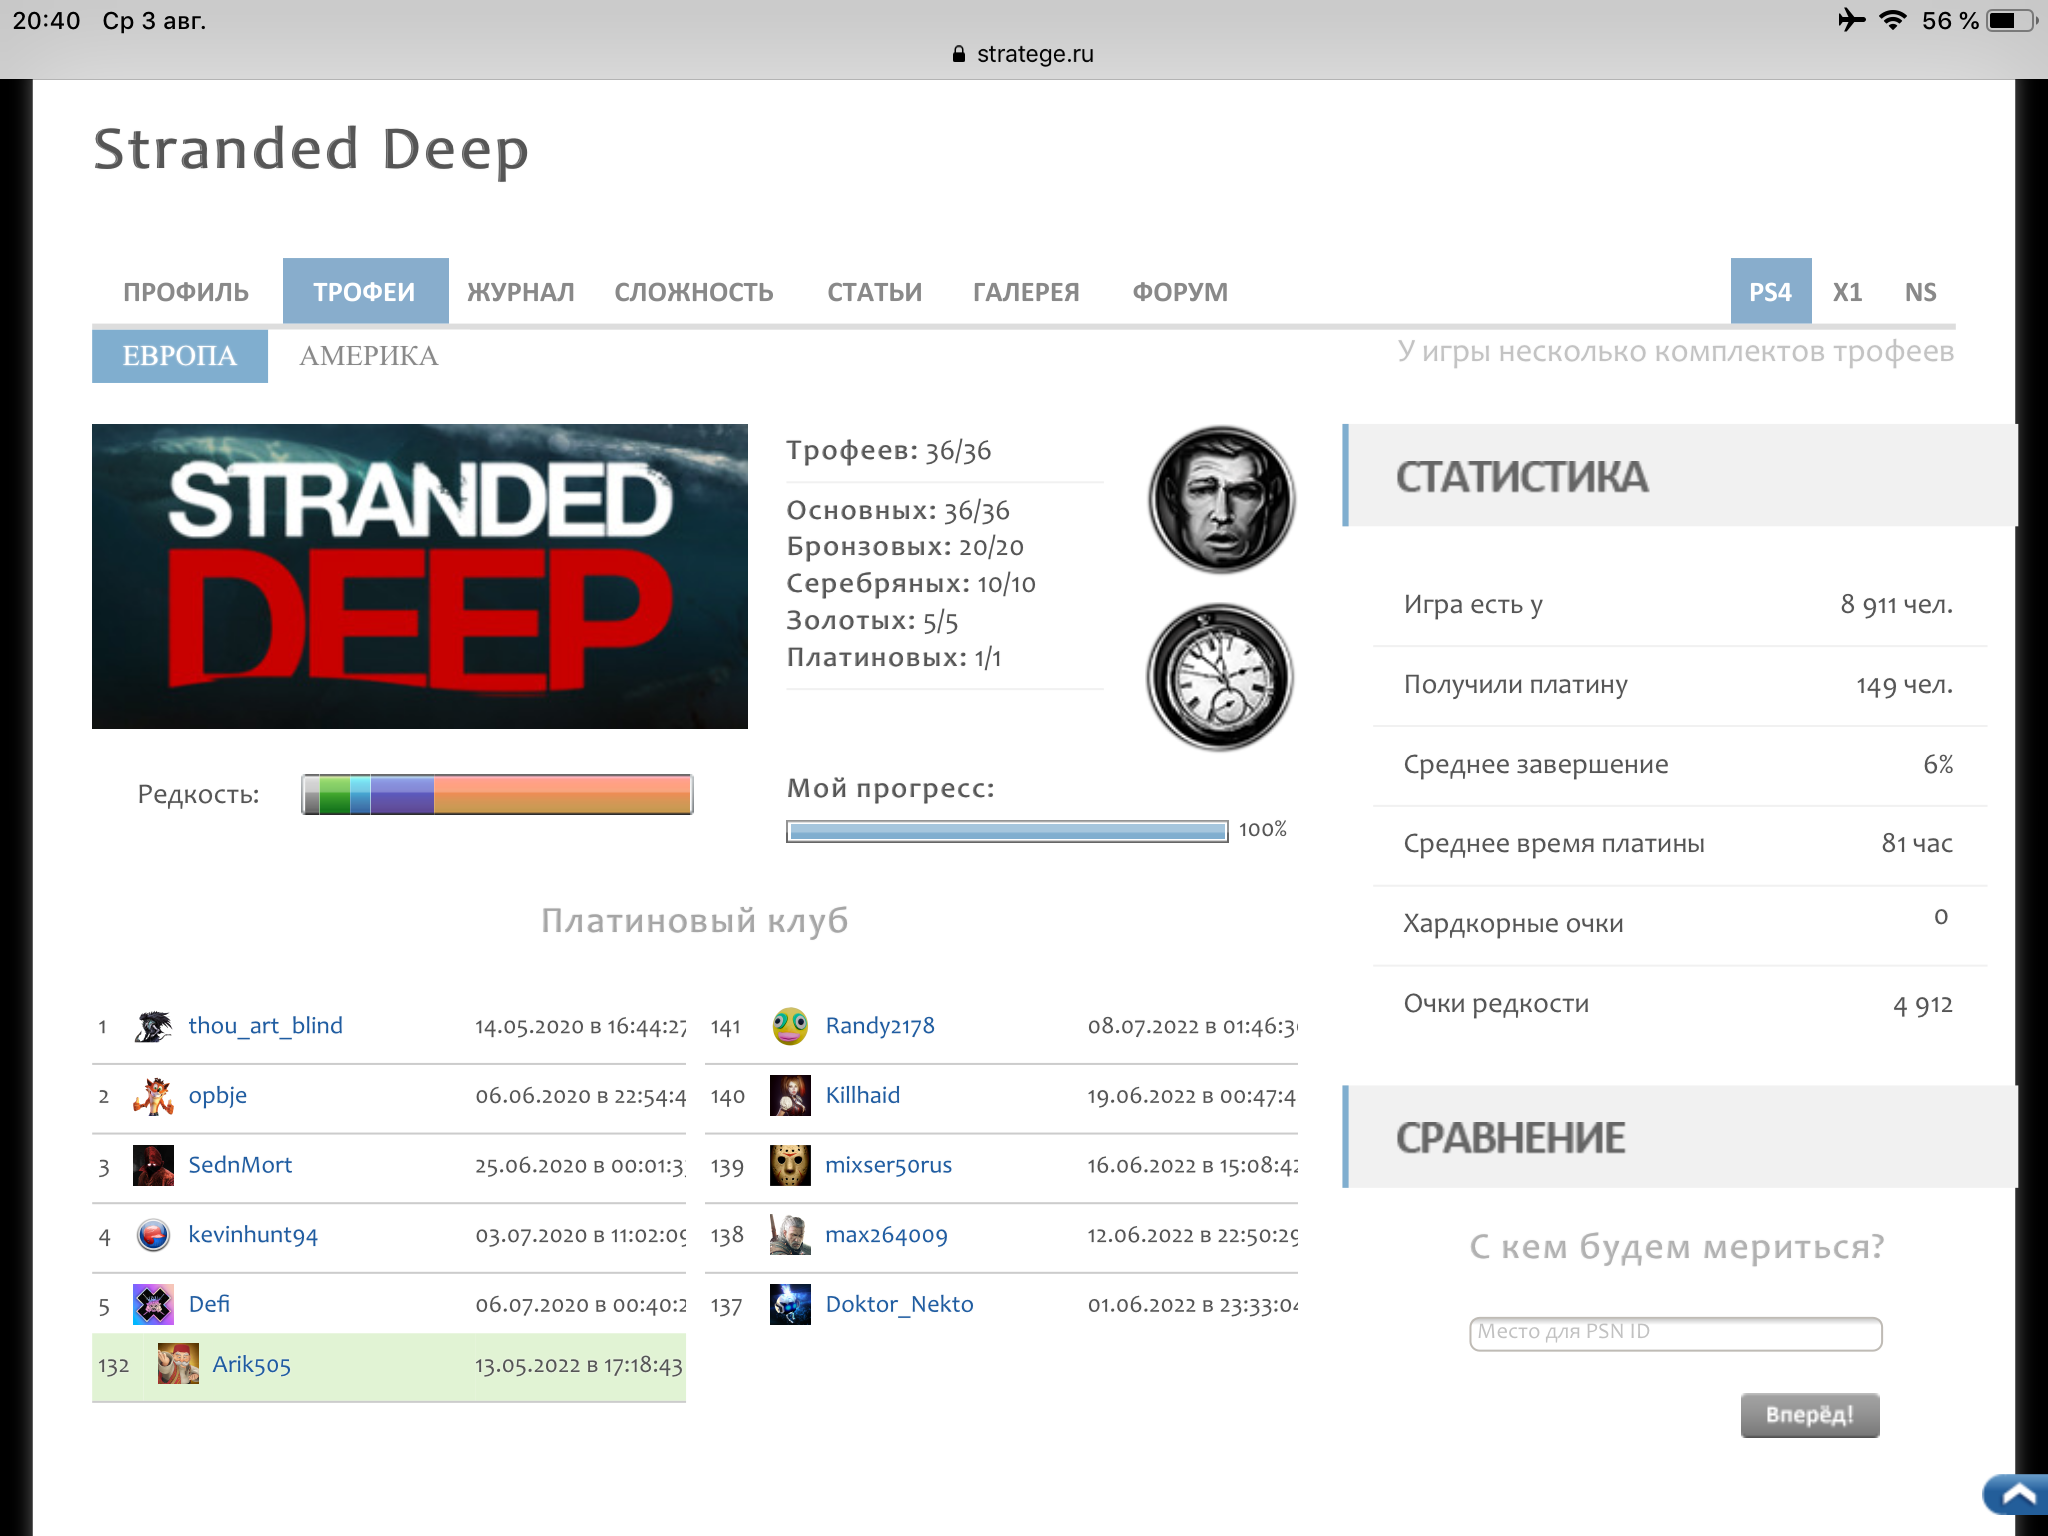This screenshot has width=2048, height=1536.
Task: Switch to the ПРОФИЛЬ tab
Action: coord(186,292)
